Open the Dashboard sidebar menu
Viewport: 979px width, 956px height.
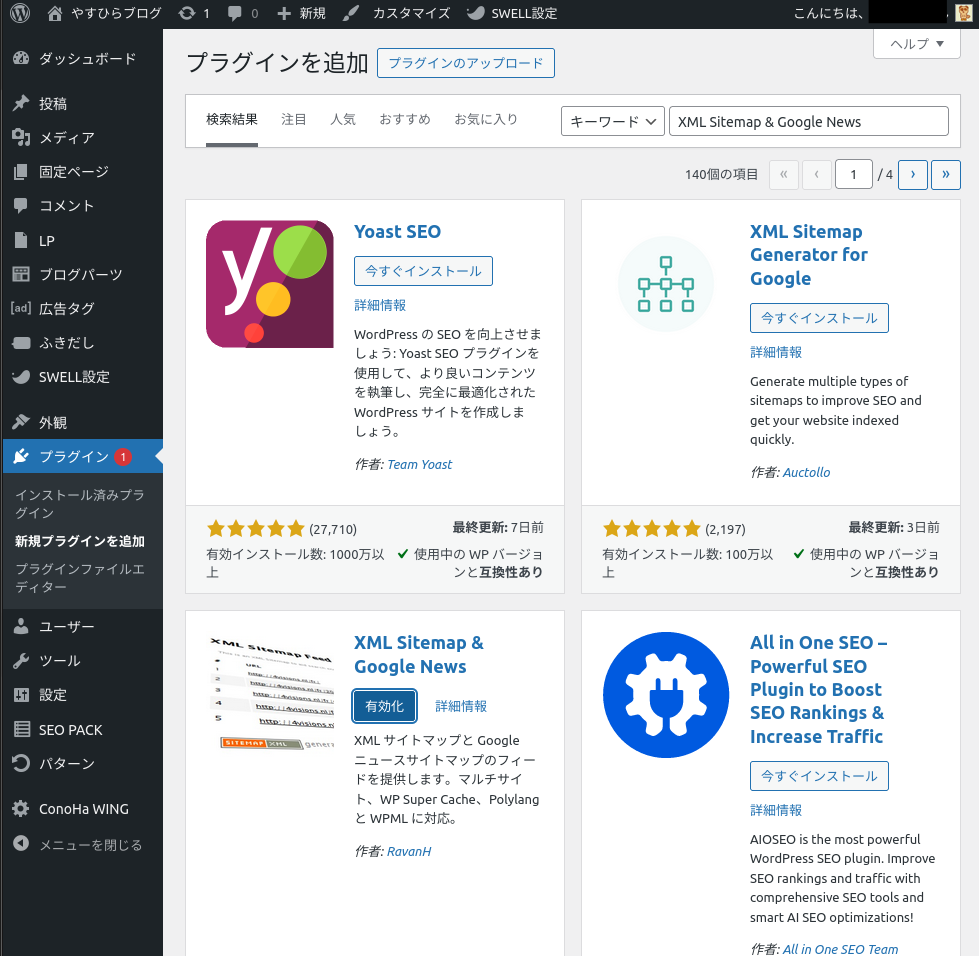tap(86, 59)
